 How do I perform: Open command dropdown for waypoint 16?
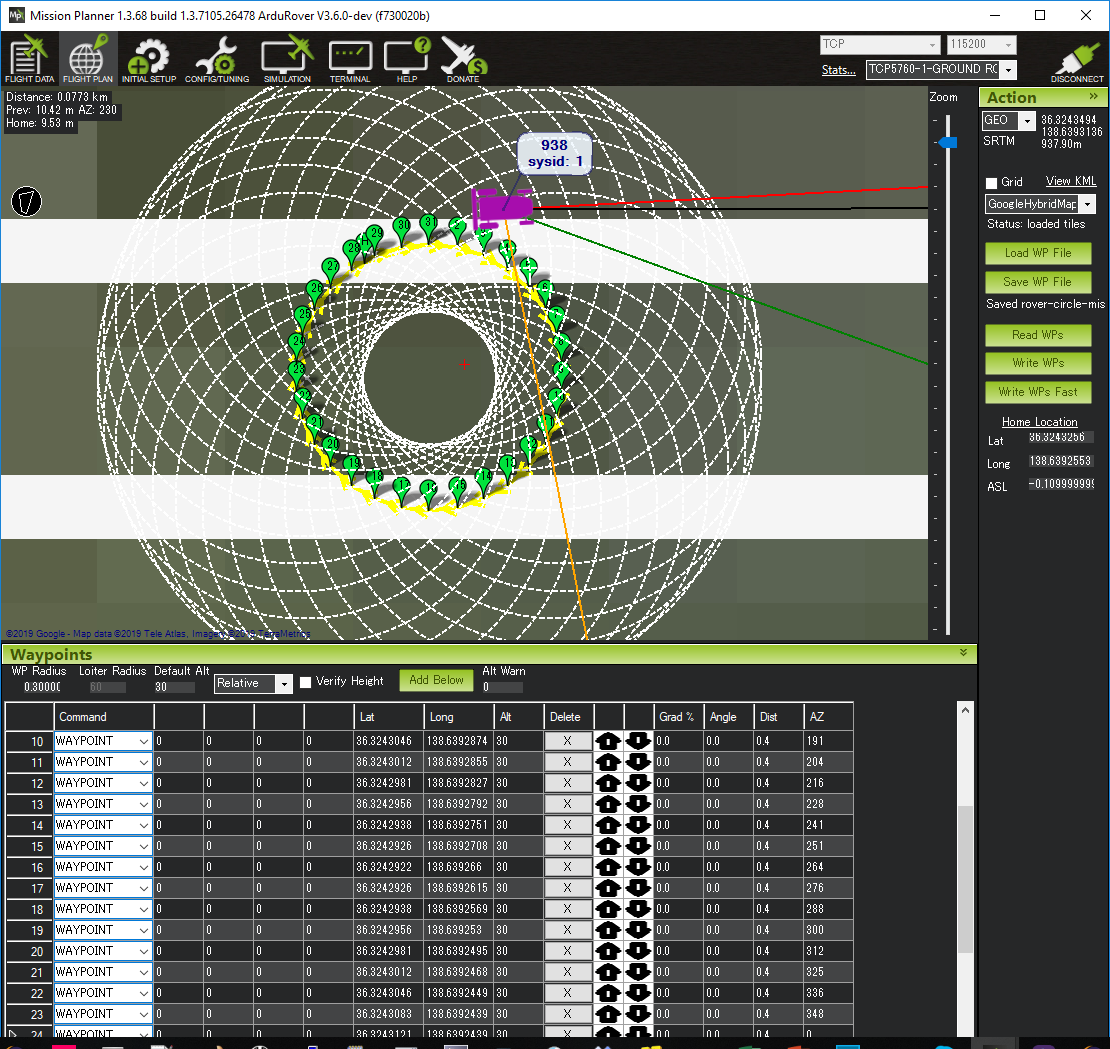coord(144,867)
